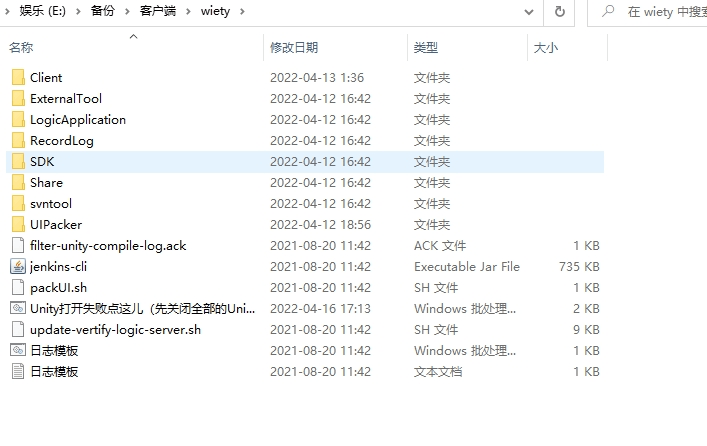Select the UIPacker name text
Screen dimensions: 707x446
coord(56,225)
